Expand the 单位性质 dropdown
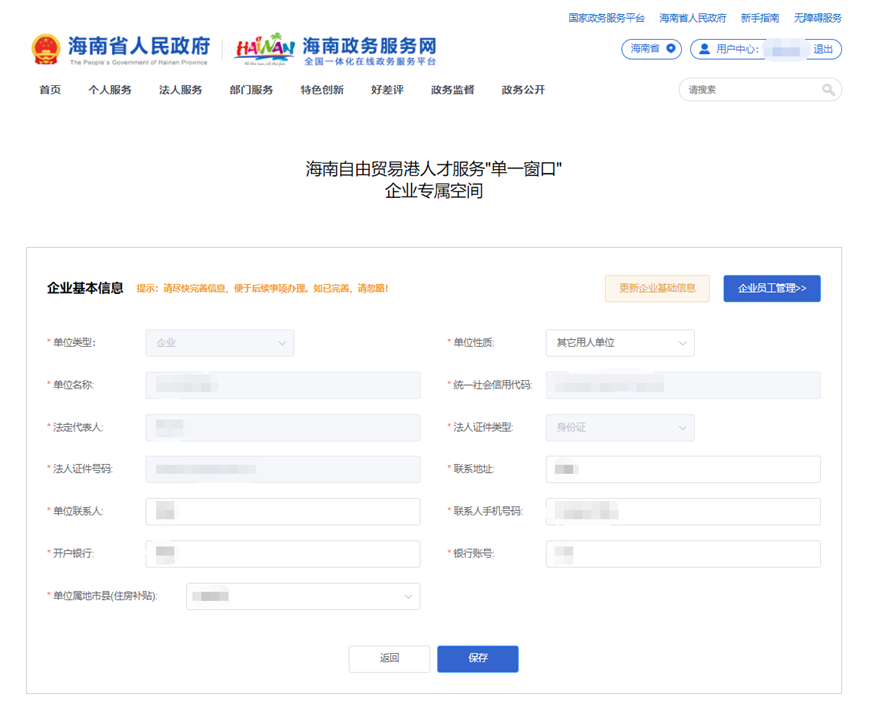 [x=620, y=343]
